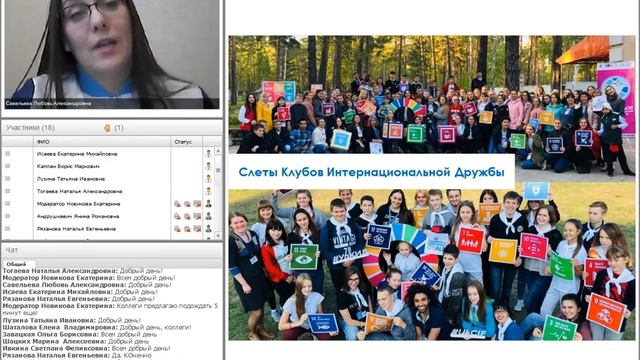
Task: Open the Общий chat tab
Action: (16, 264)
